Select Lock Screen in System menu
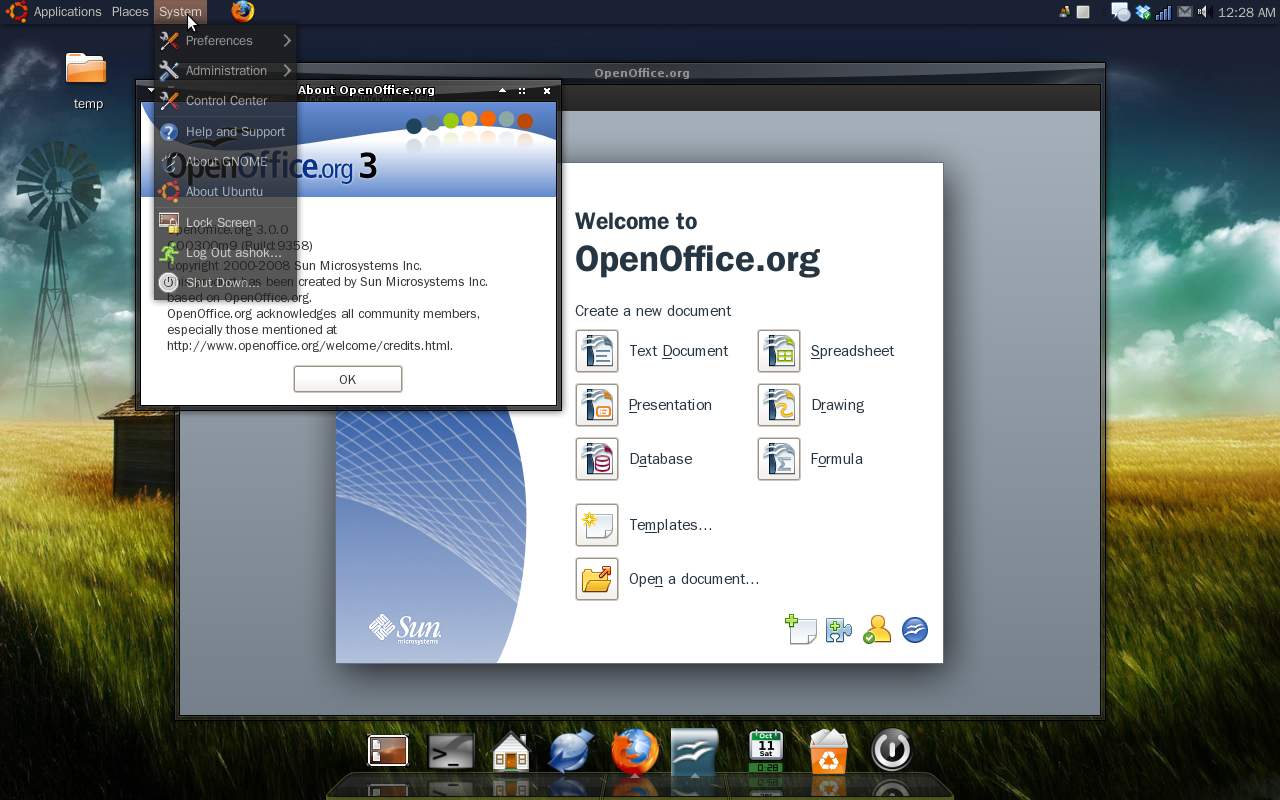 [225, 223]
